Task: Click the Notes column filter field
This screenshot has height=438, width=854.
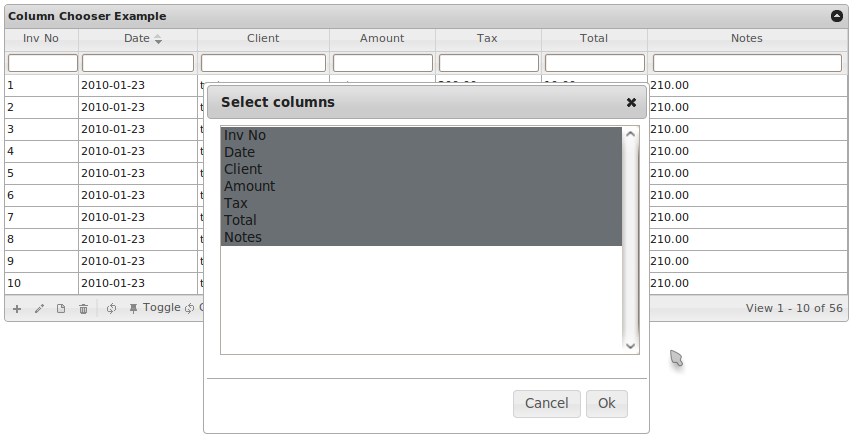Action: pos(746,63)
